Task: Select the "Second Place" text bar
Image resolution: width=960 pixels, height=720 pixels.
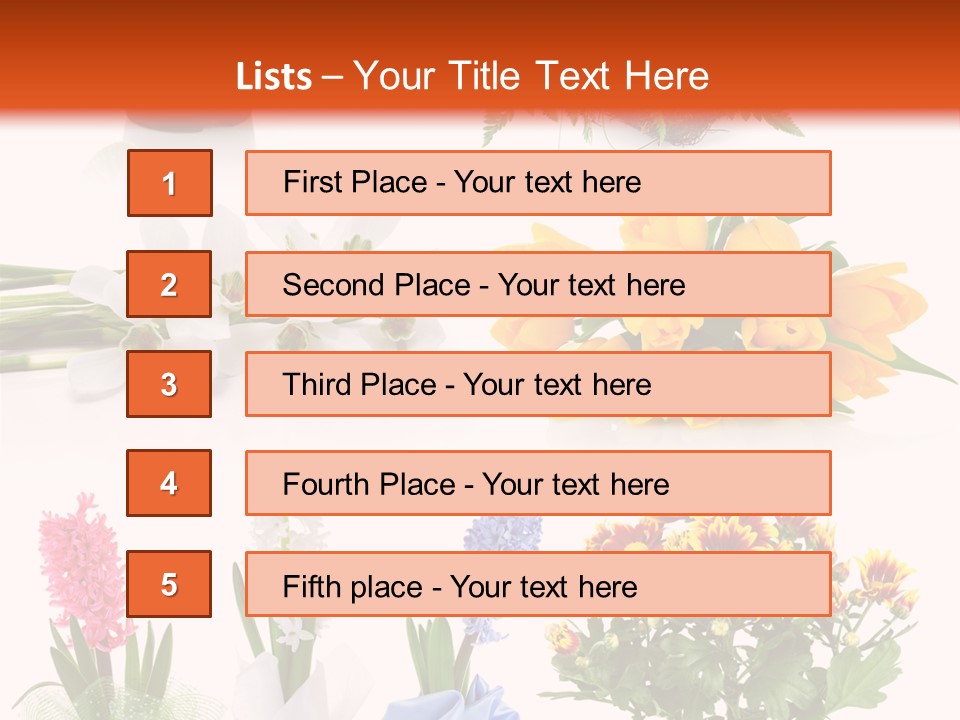Action: click(538, 284)
